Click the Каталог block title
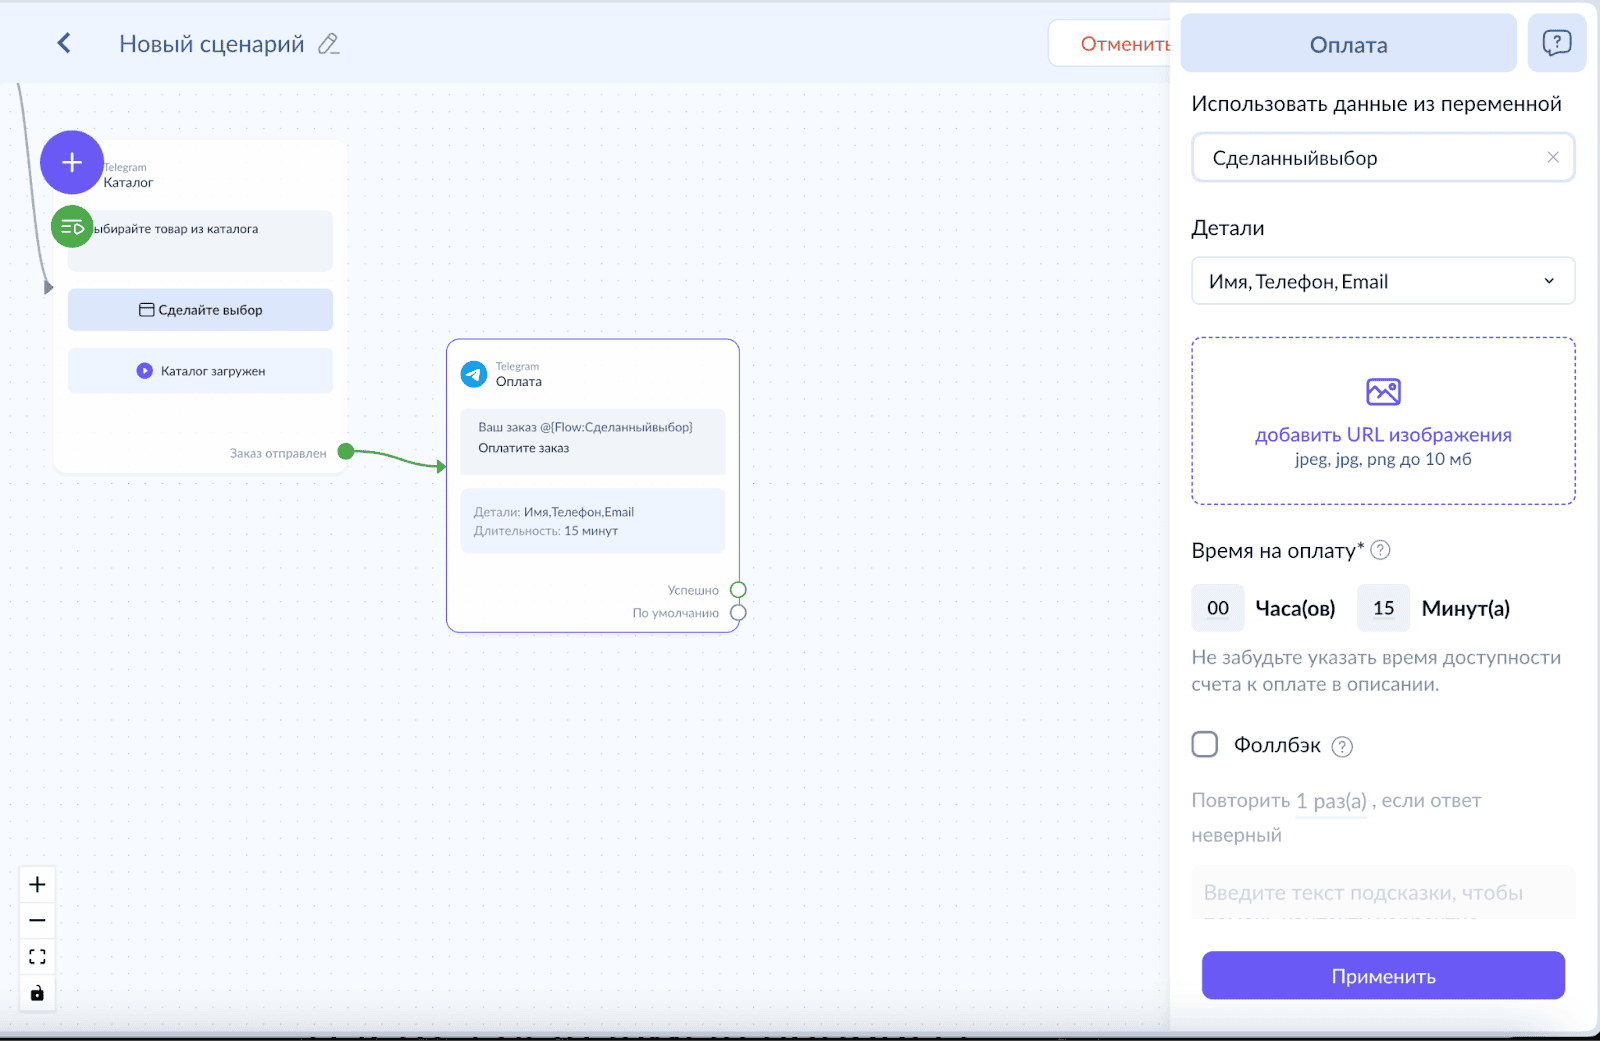 [x=128, y=183]
